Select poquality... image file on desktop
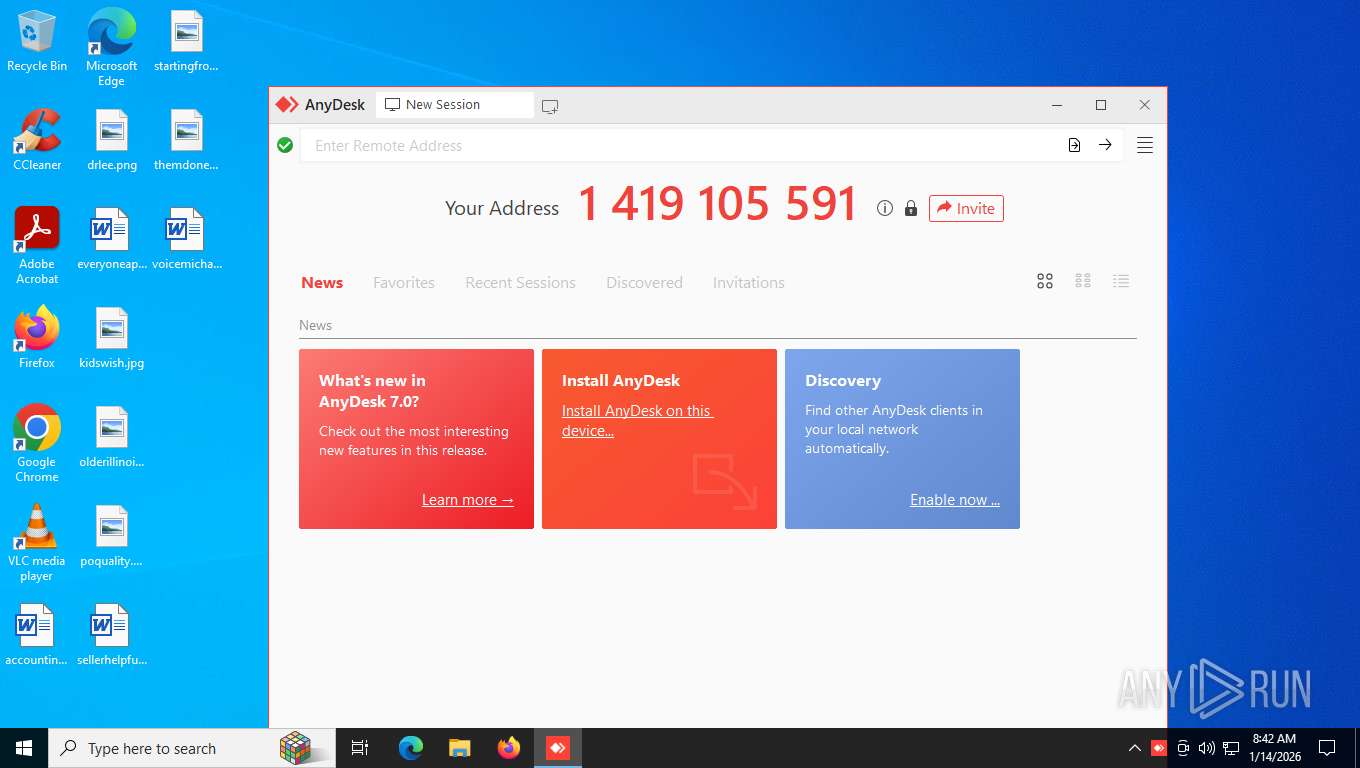 [111, 536]
